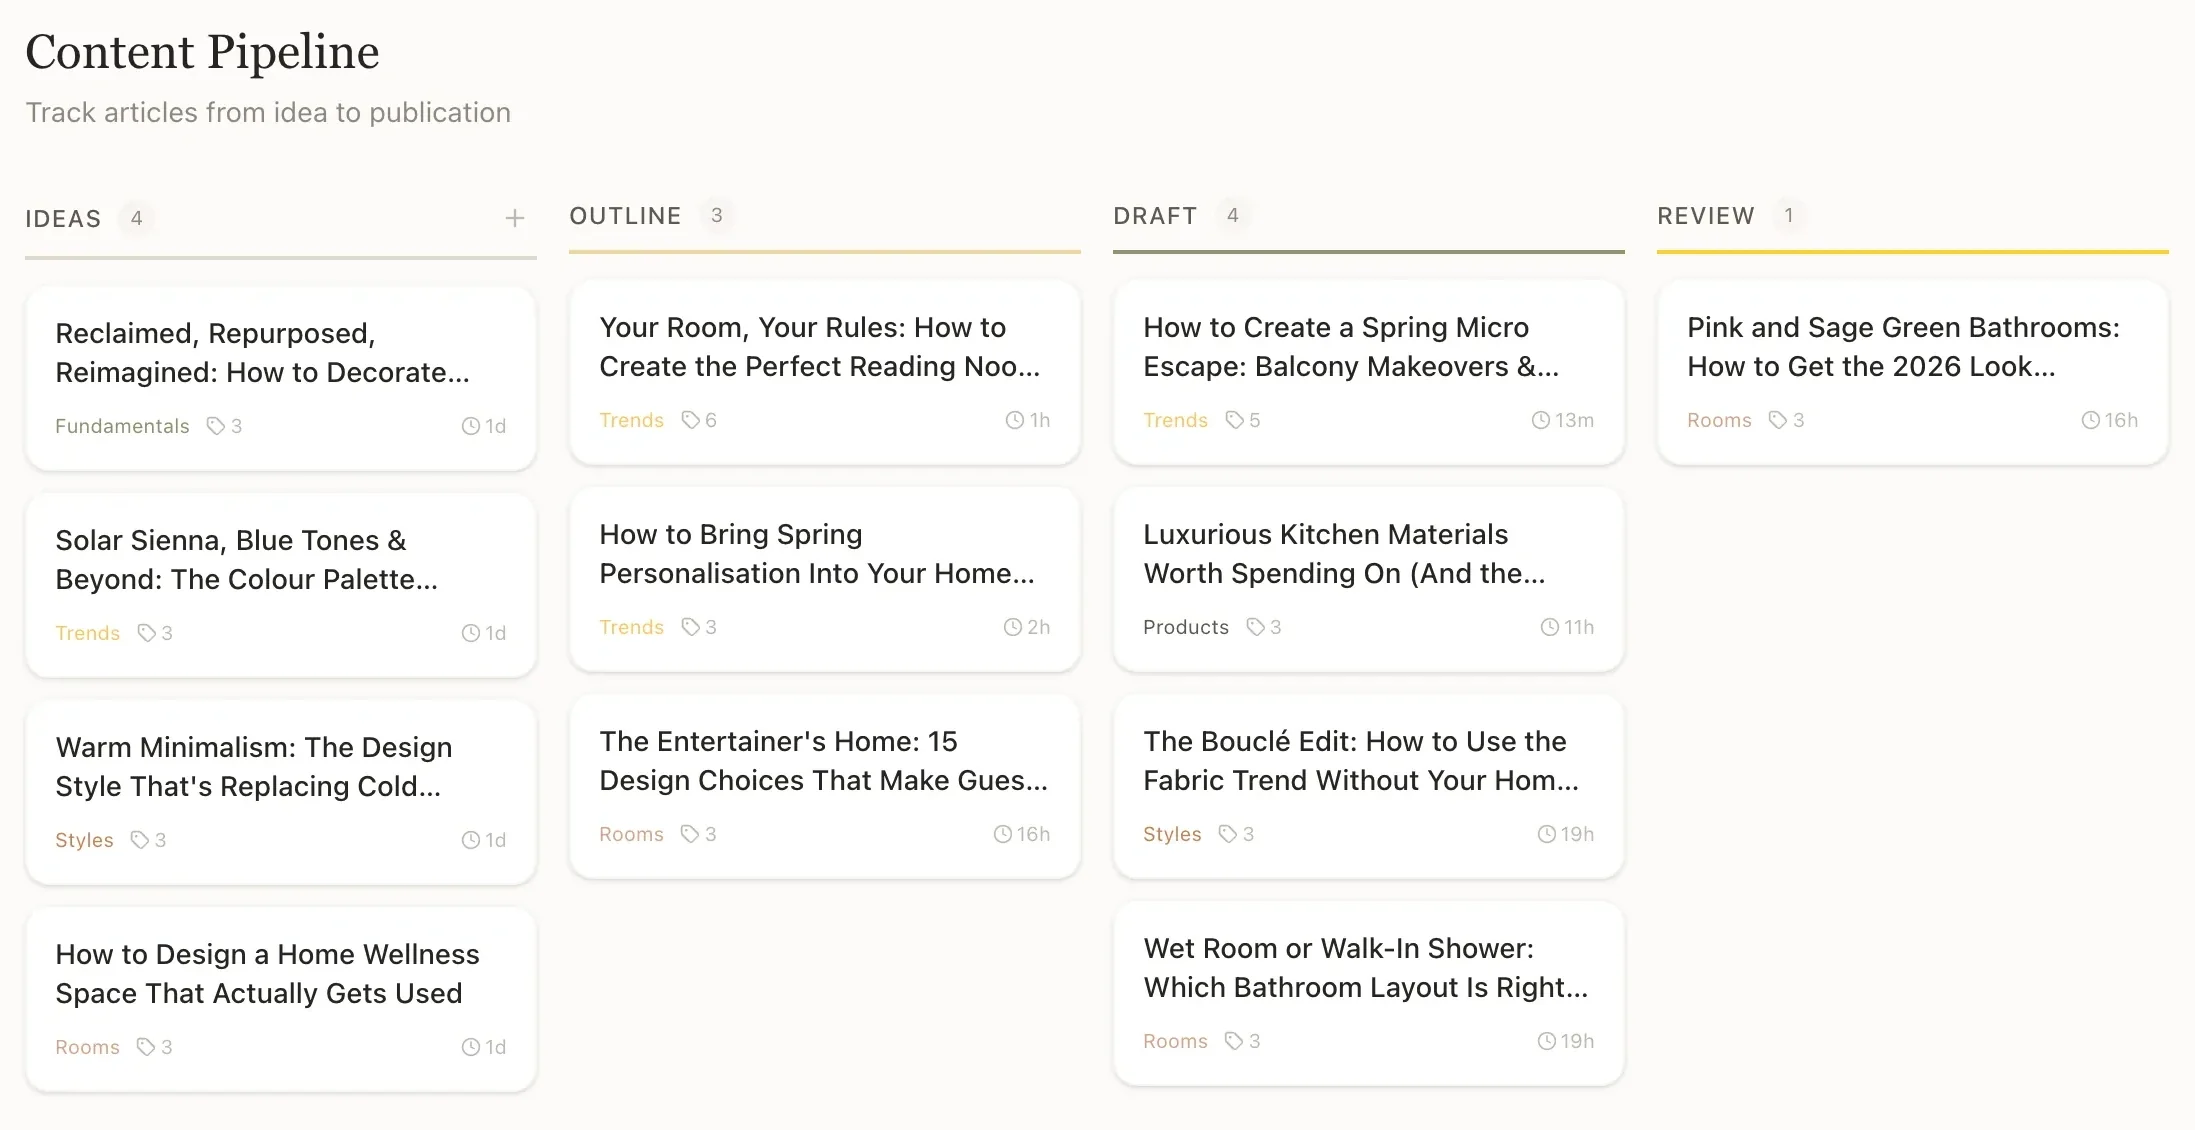Select the IDEAS column header
Screen dimensions: 2195x1130
[x=63, y=219]
